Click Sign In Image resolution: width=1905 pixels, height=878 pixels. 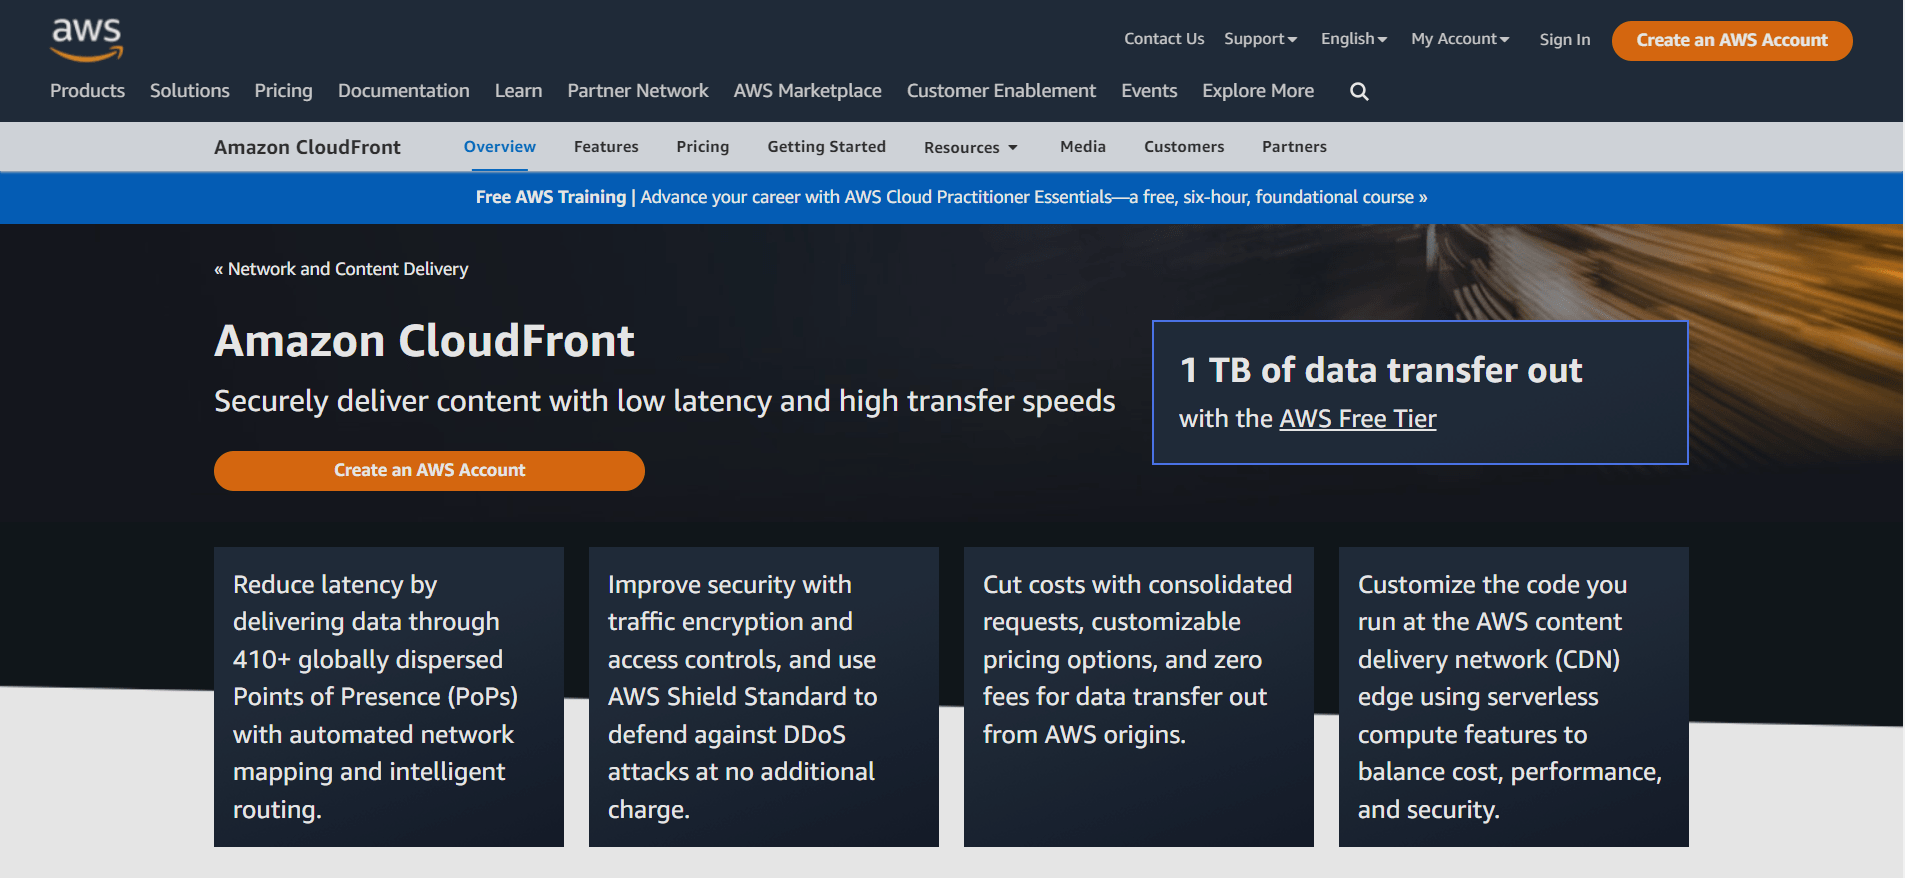1565,40
